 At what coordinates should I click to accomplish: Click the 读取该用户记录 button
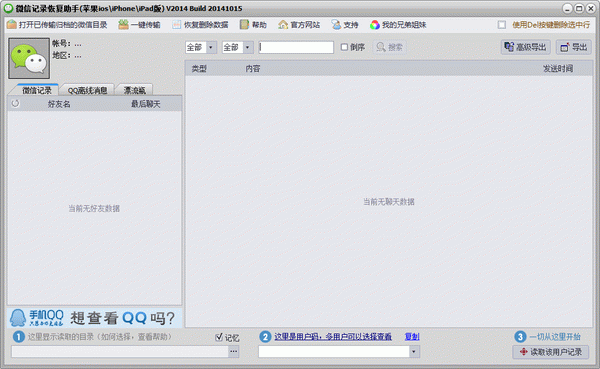(x=551, y=352)
